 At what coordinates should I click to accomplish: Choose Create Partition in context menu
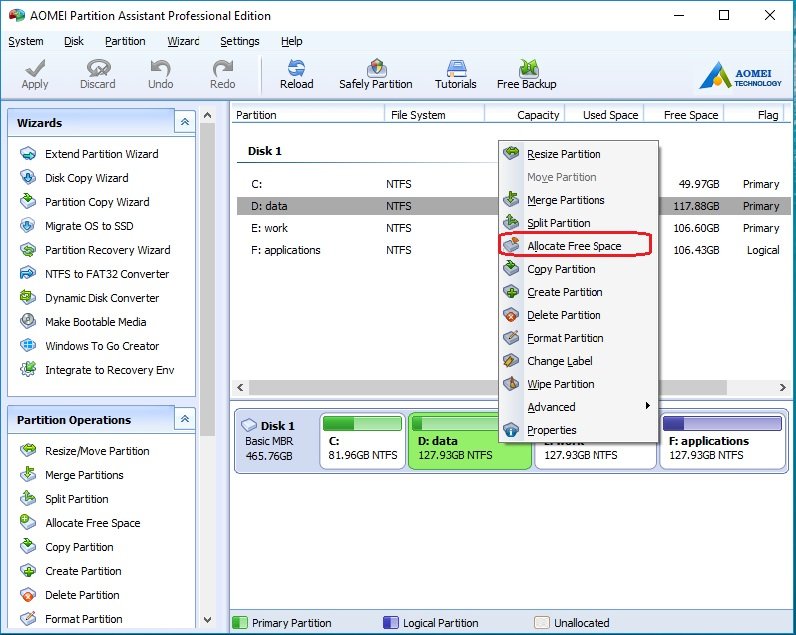578,292
